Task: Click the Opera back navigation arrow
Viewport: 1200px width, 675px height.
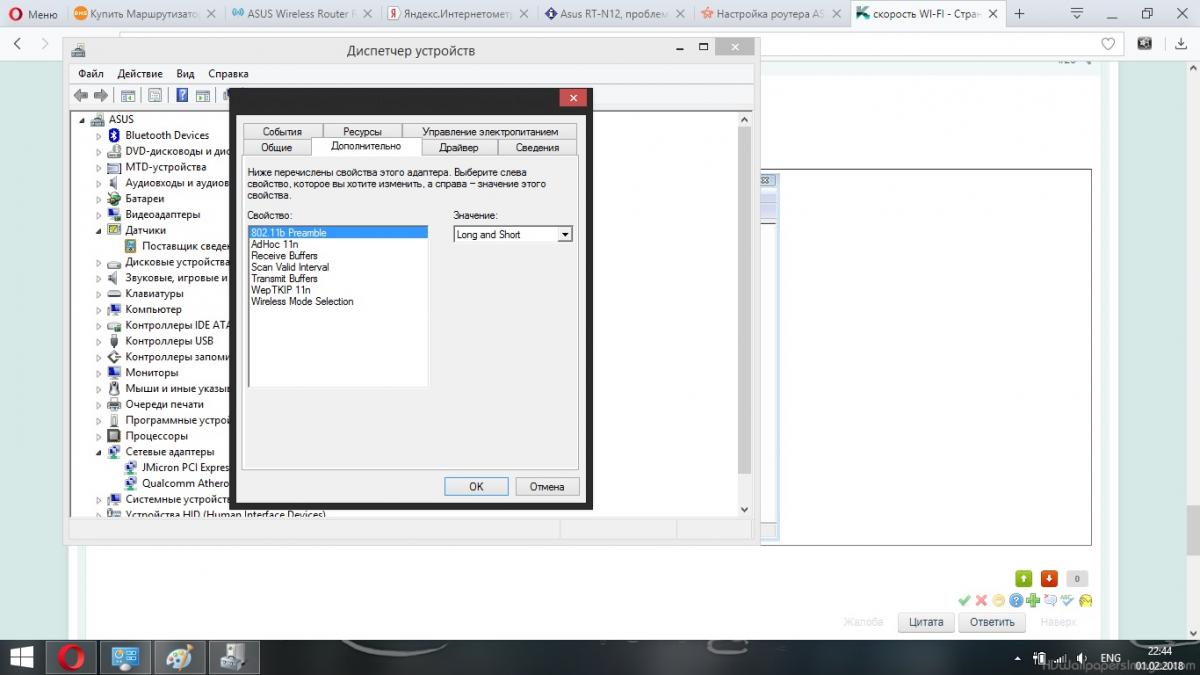Action: click(x=19, y=44)
